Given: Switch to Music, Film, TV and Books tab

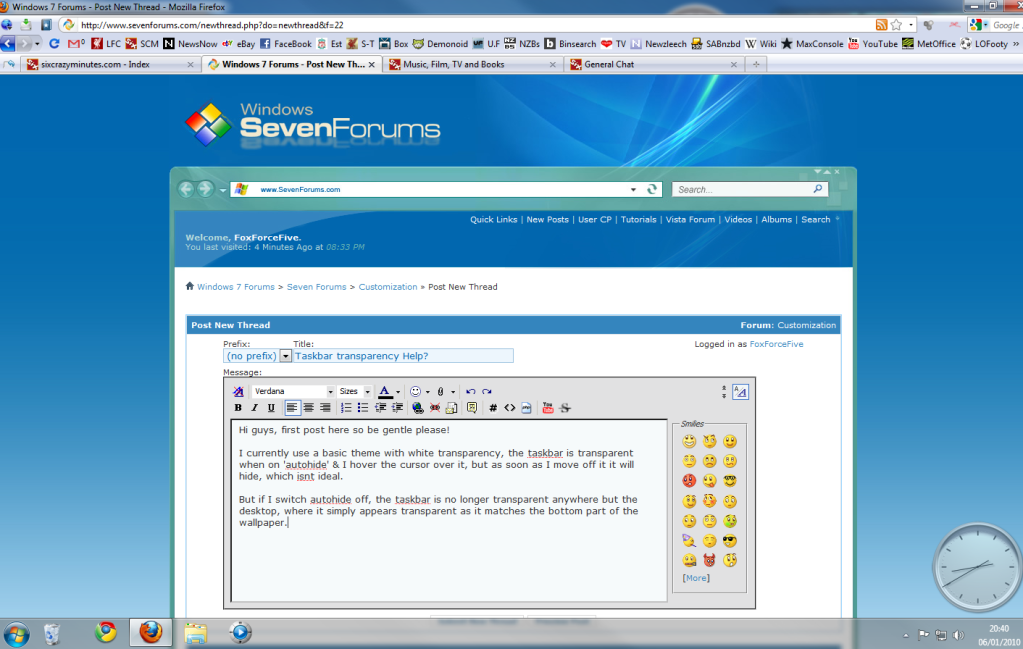Looking at the screenshot, I should click(472, 65).
